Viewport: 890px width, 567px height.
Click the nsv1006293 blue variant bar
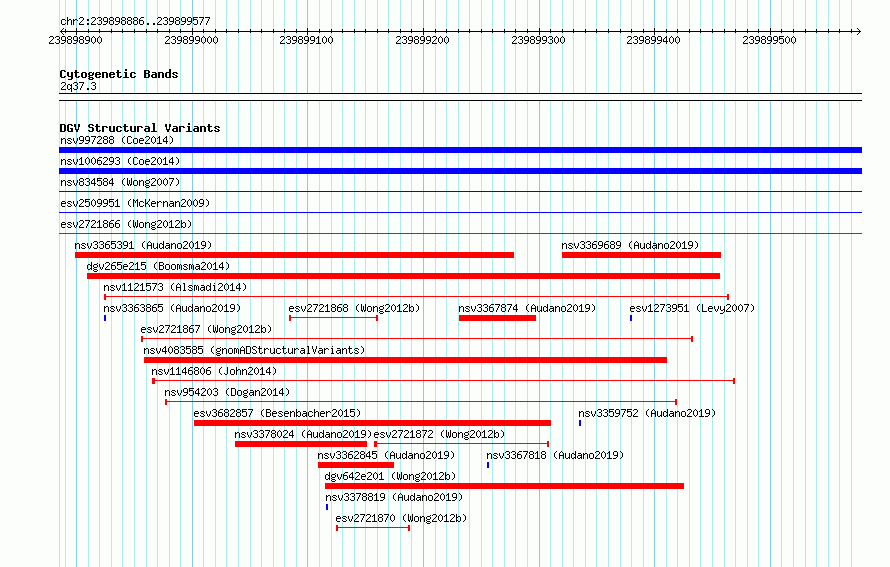(460, 171)
